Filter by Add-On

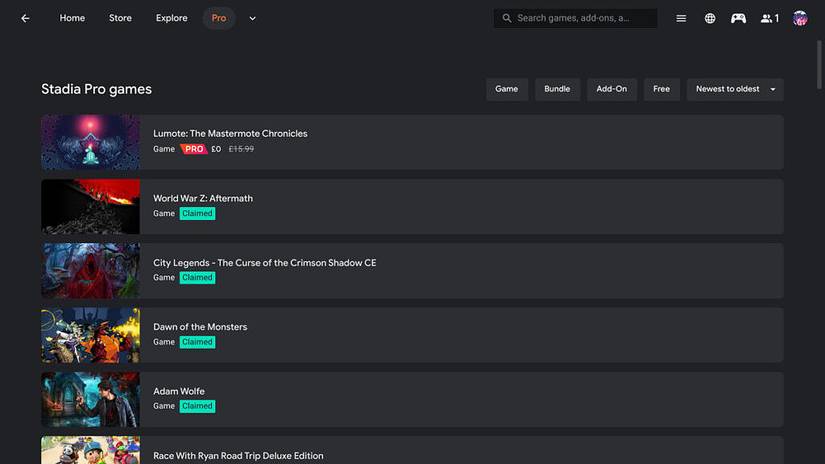coord(611,89)
